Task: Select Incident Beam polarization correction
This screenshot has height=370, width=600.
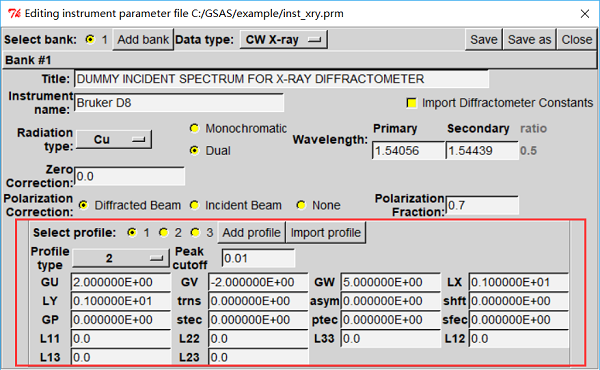Action: (x=194, y=205)
